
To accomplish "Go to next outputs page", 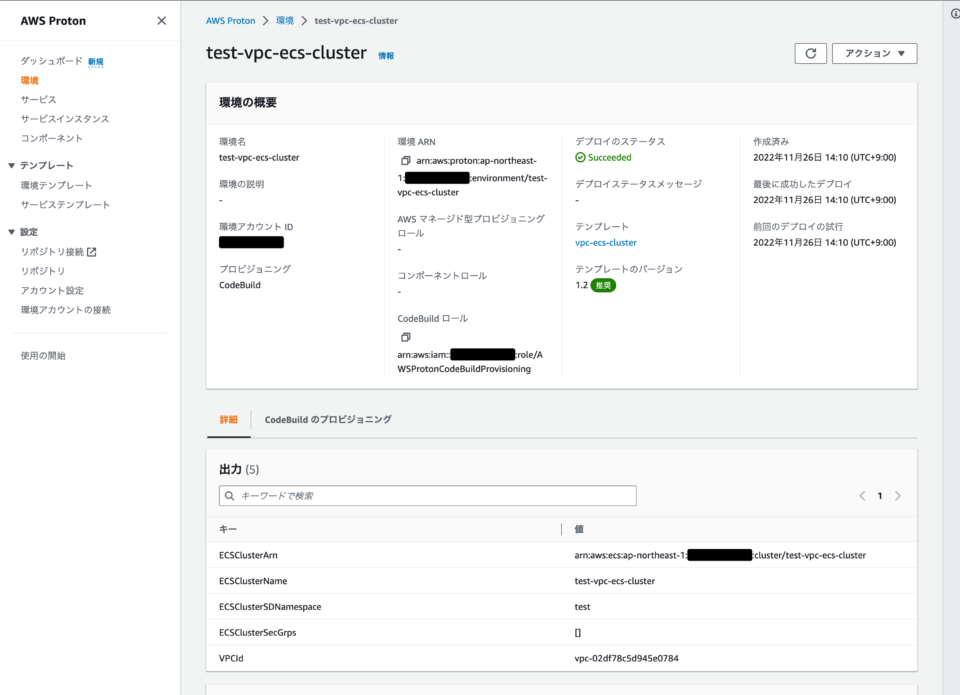I will tap(898, 495).
